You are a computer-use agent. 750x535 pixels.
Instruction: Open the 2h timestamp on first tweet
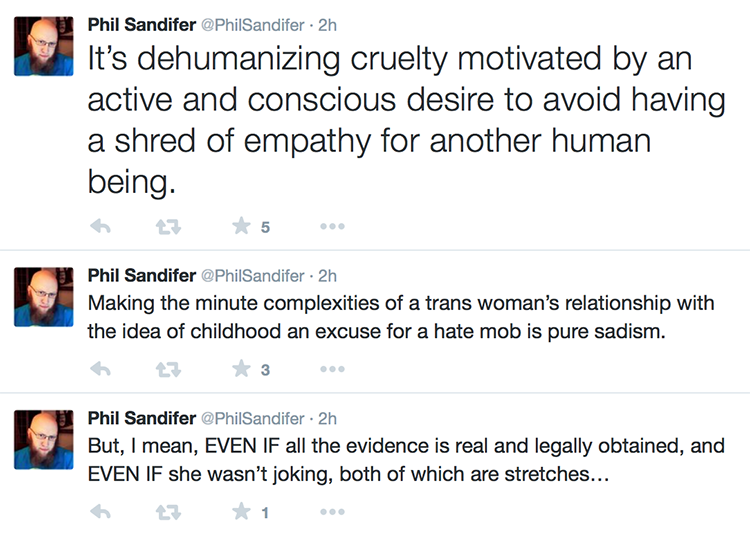(328, 25)
